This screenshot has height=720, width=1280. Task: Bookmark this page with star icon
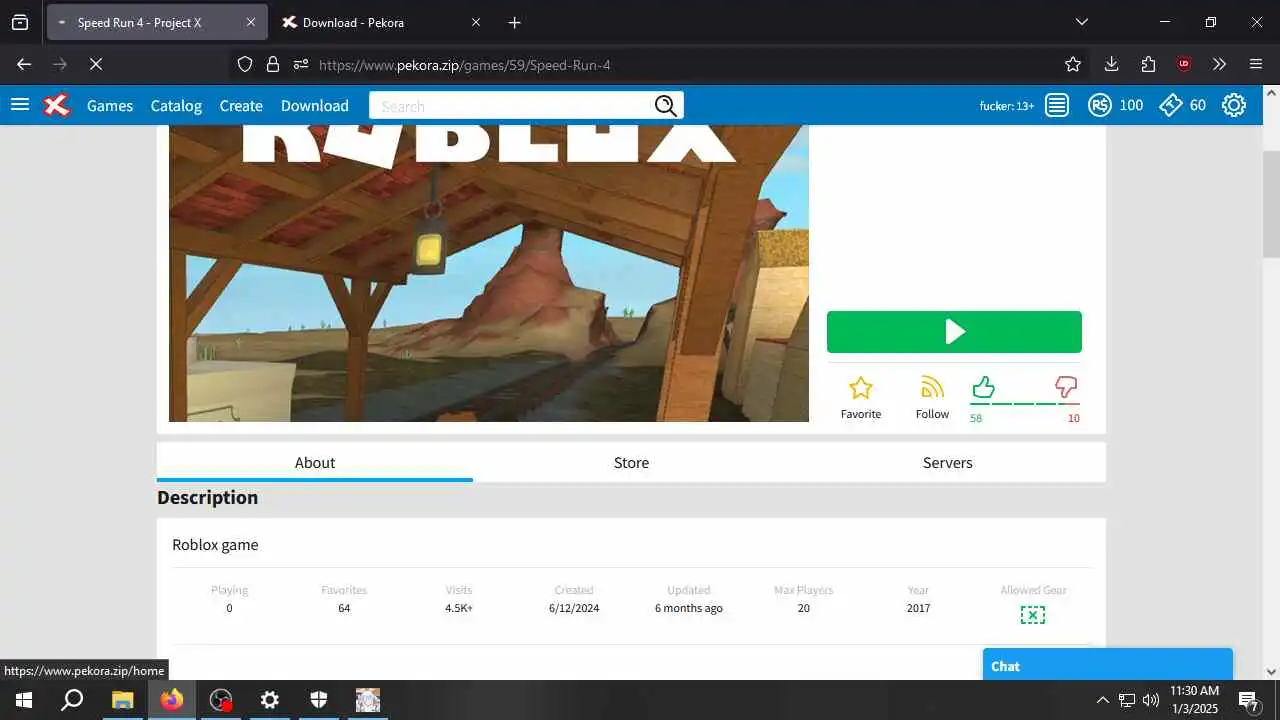[1073, 64]
